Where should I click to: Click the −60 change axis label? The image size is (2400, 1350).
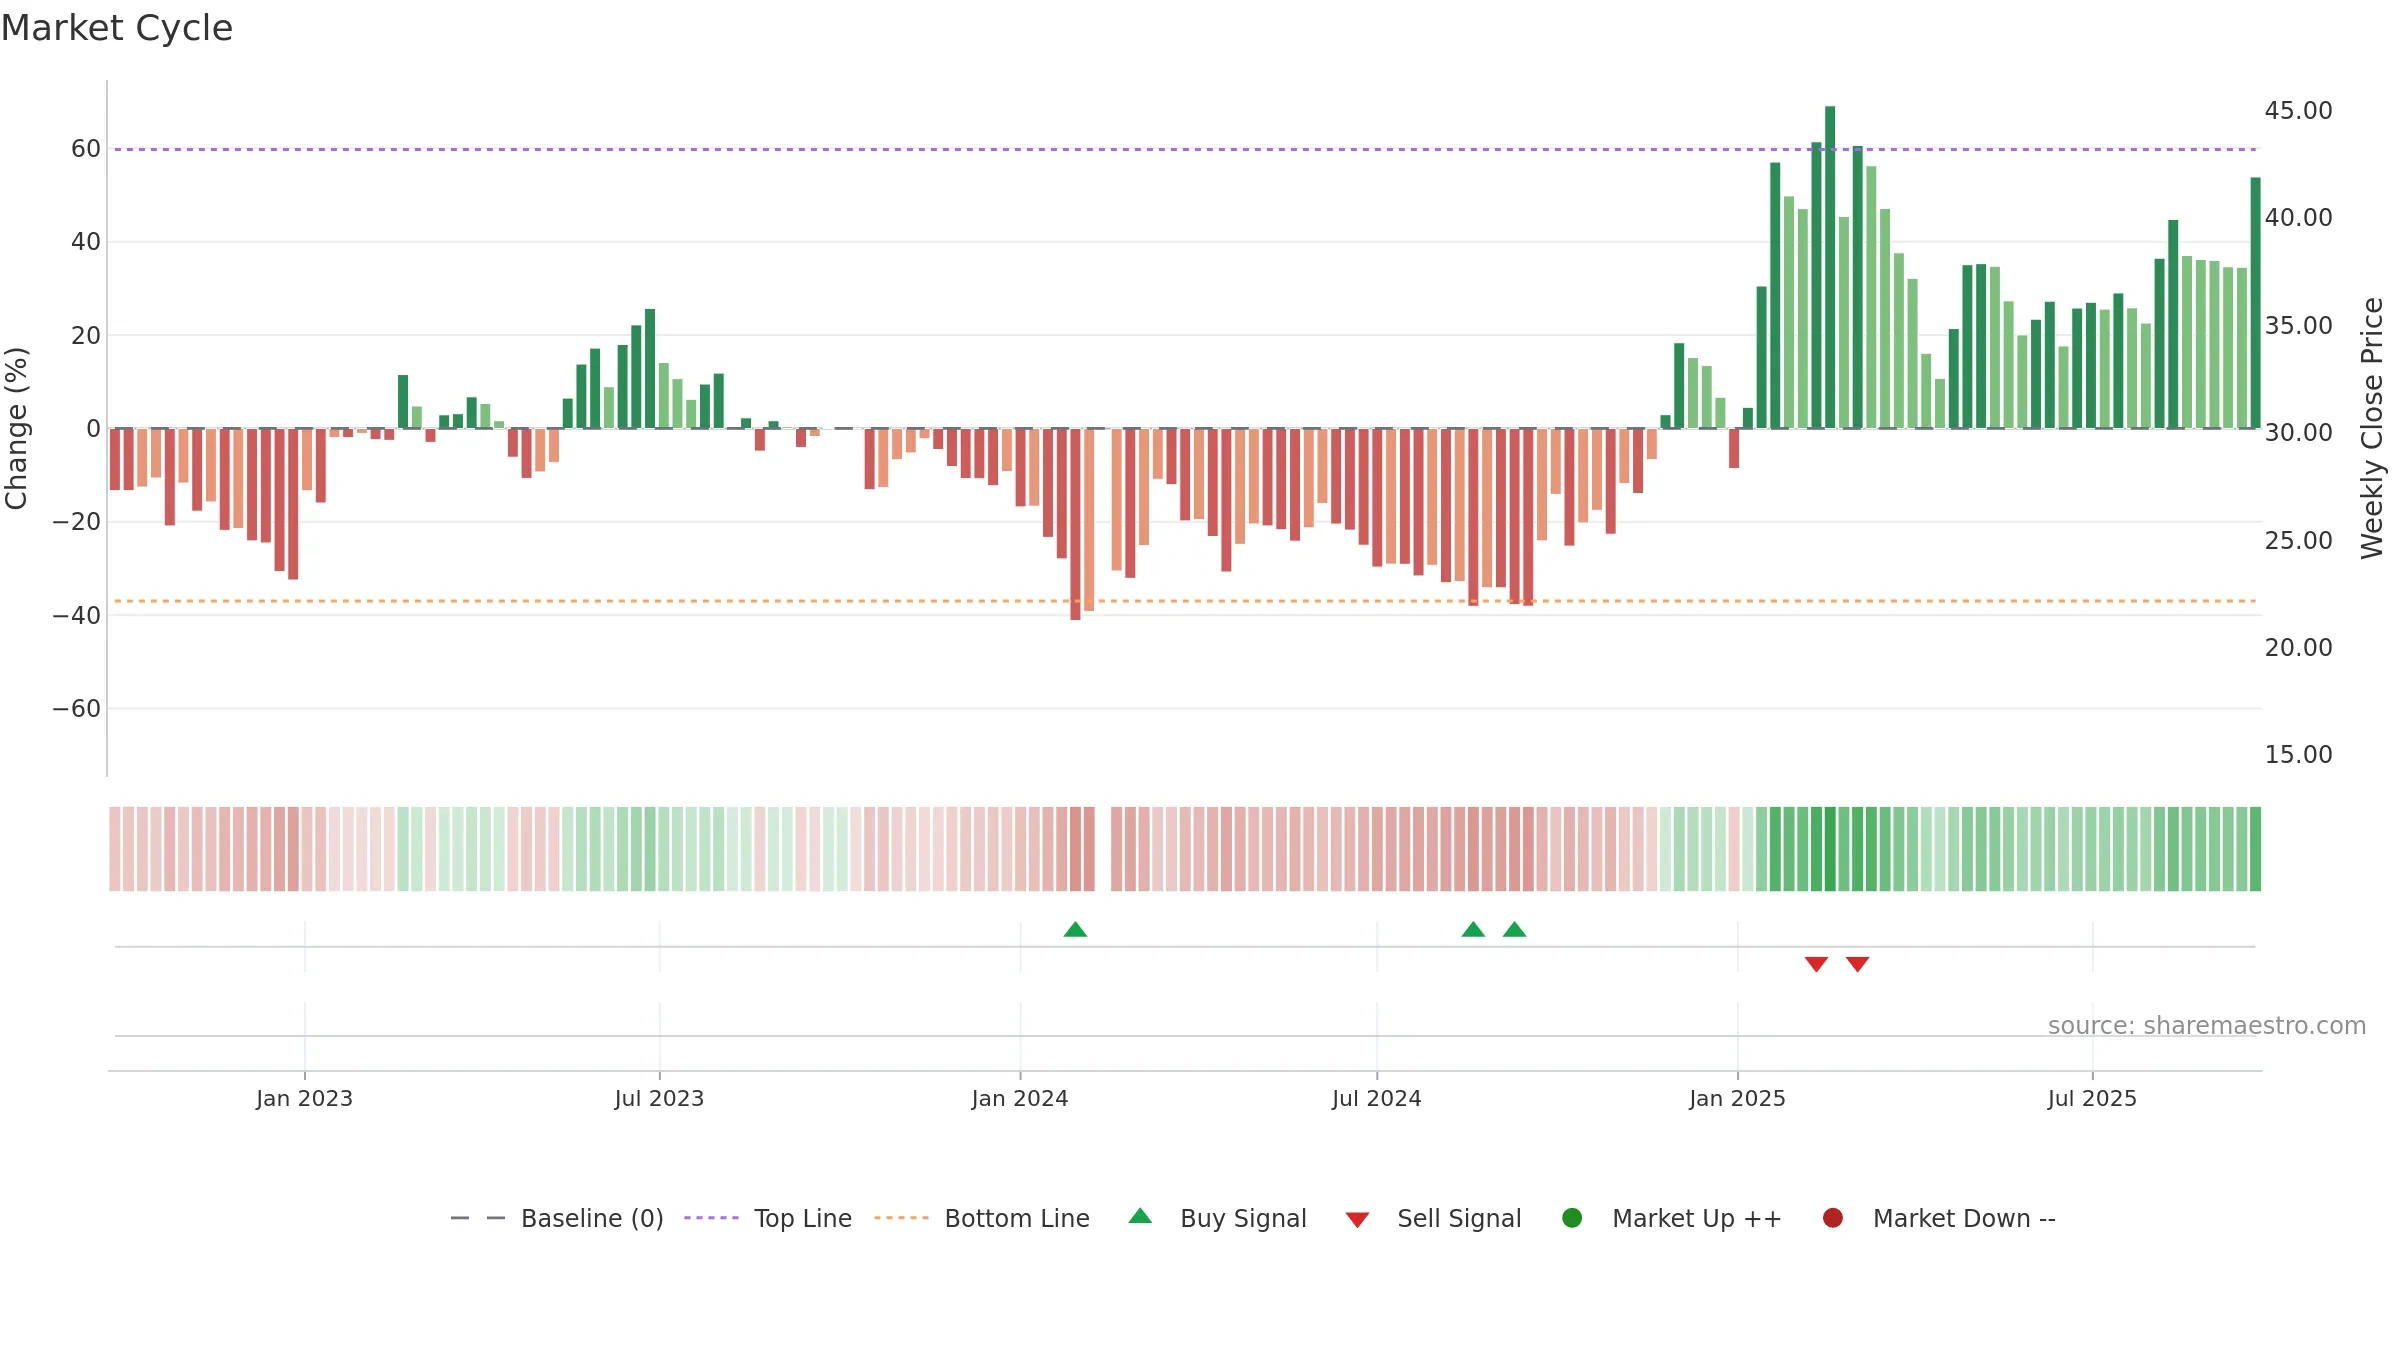pos(77,708)
